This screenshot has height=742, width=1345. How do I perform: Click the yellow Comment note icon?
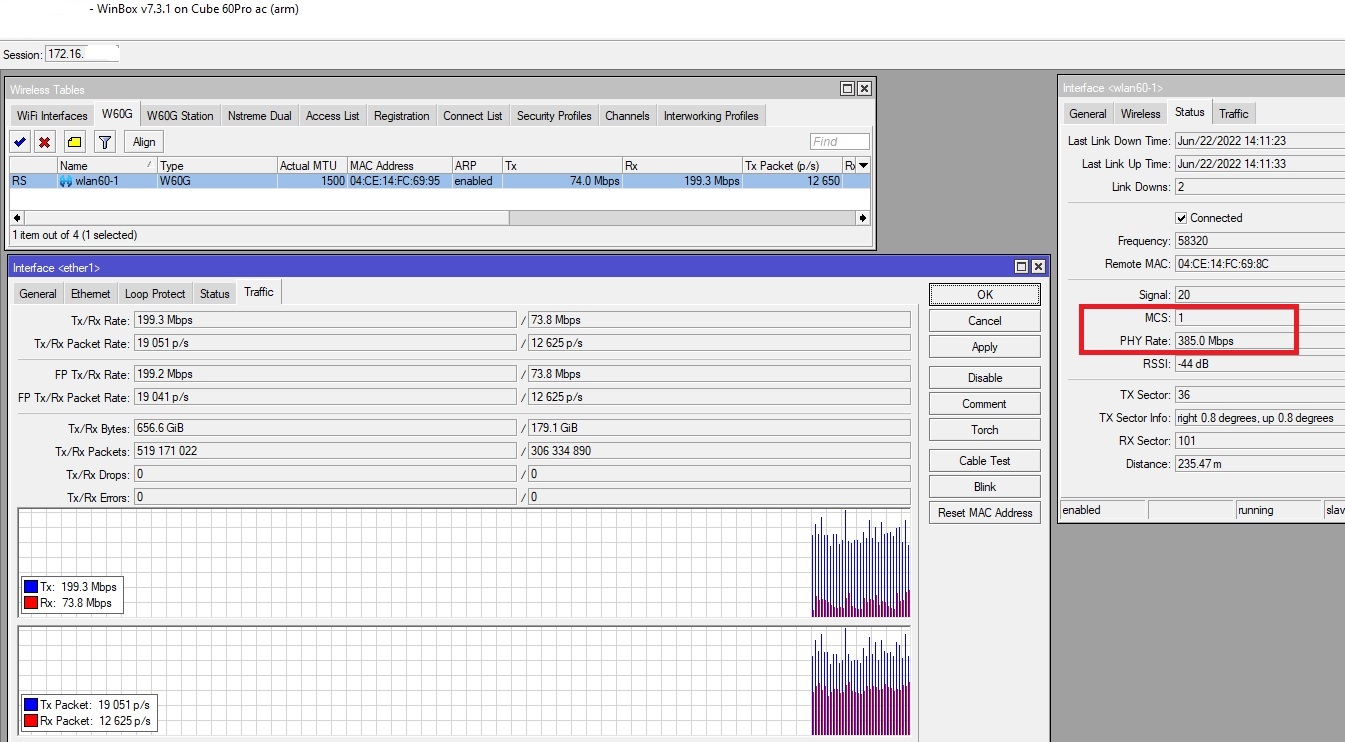74,142
